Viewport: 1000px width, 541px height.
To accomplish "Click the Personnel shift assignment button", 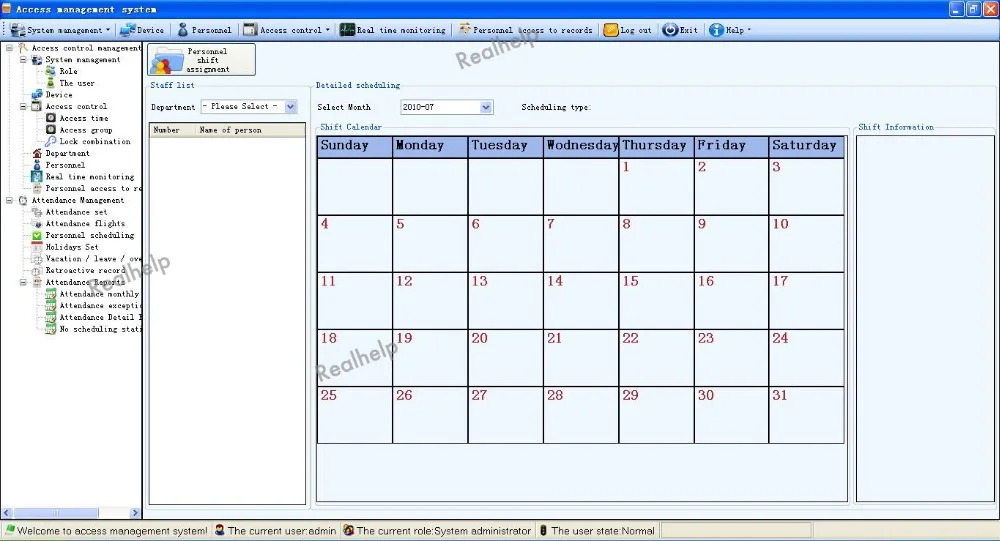I will (x=202, y=59).
